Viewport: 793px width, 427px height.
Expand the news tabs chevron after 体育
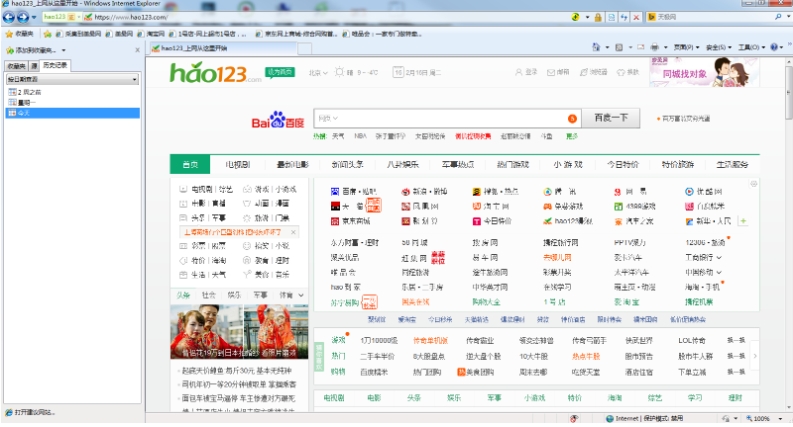(301, 295)
